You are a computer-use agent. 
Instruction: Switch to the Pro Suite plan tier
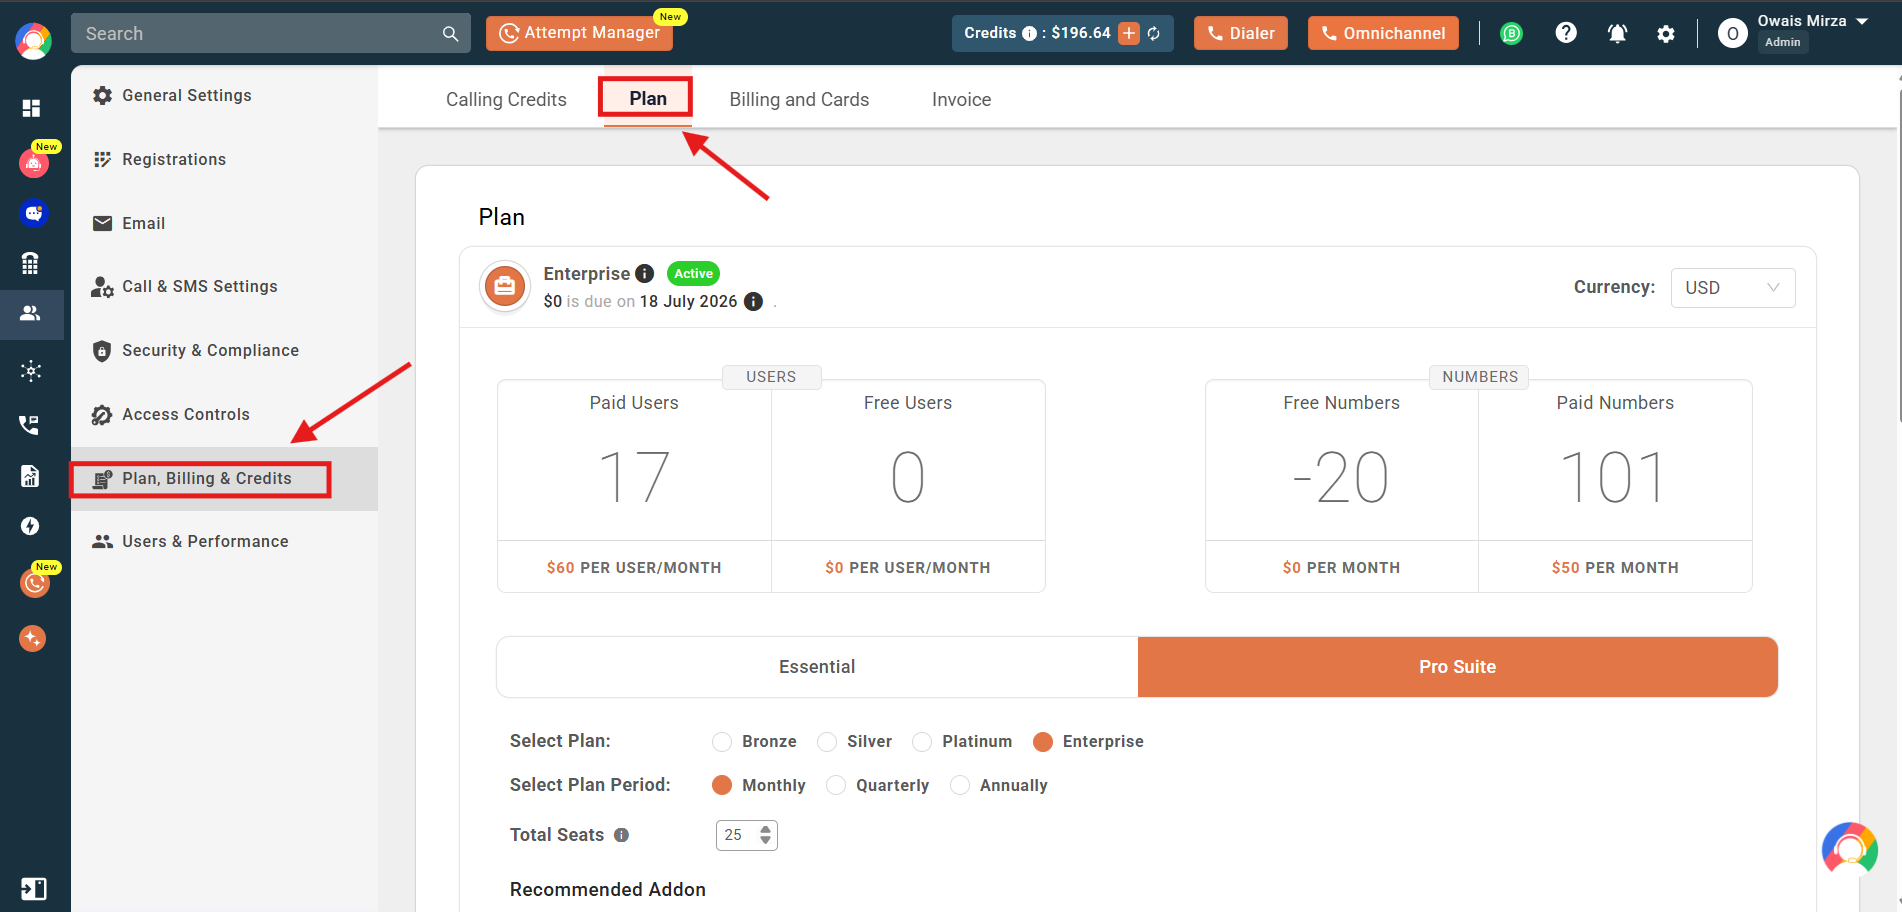tap(1458, 667)
